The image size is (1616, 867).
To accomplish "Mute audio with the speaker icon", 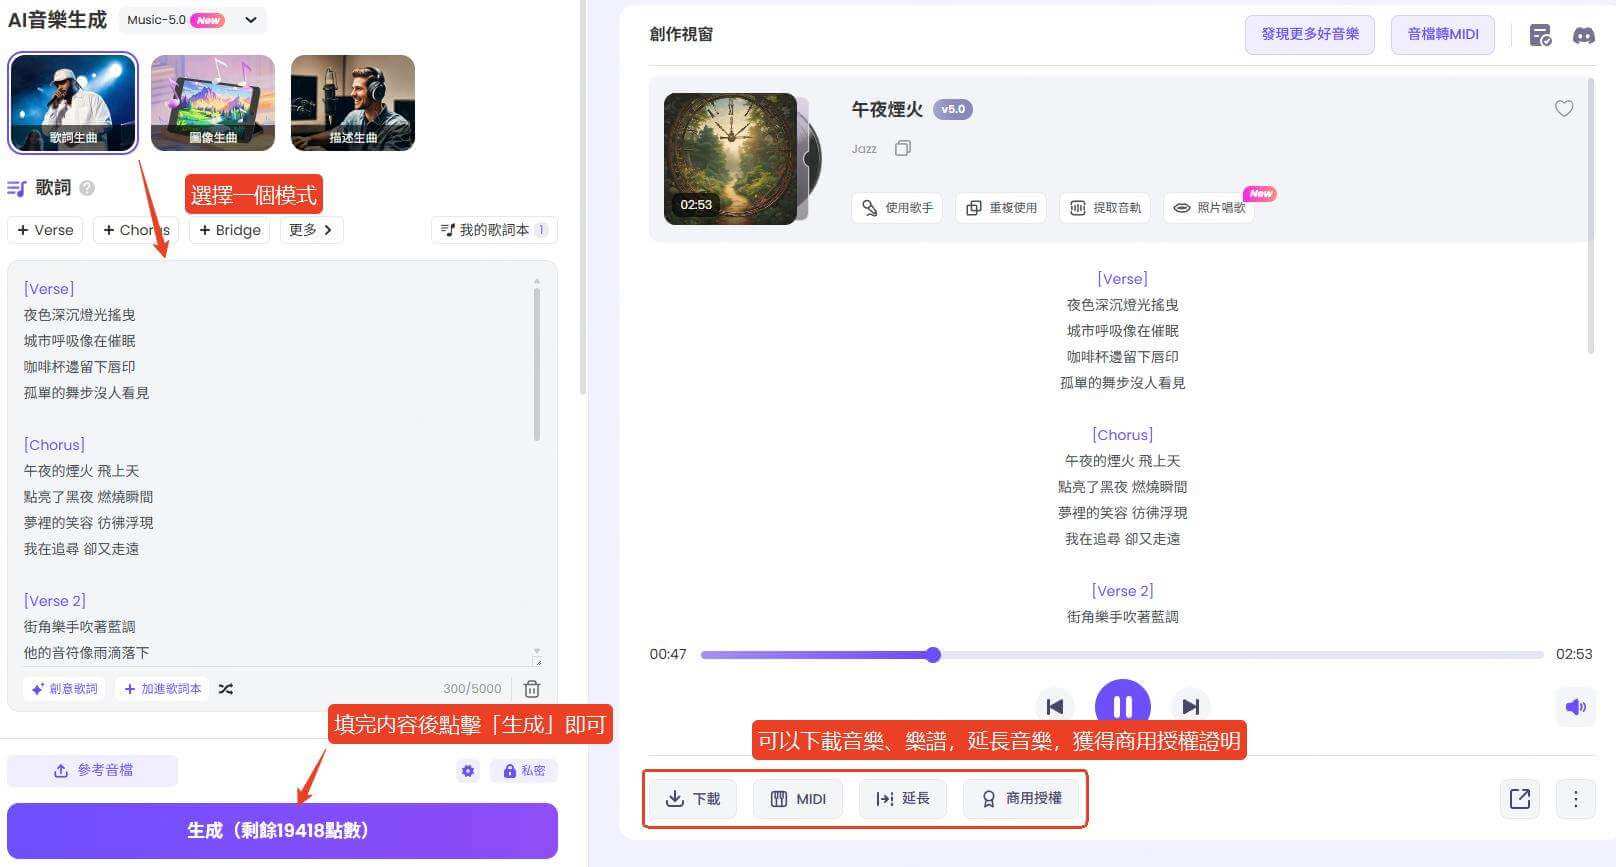I will coord(1575,707).
